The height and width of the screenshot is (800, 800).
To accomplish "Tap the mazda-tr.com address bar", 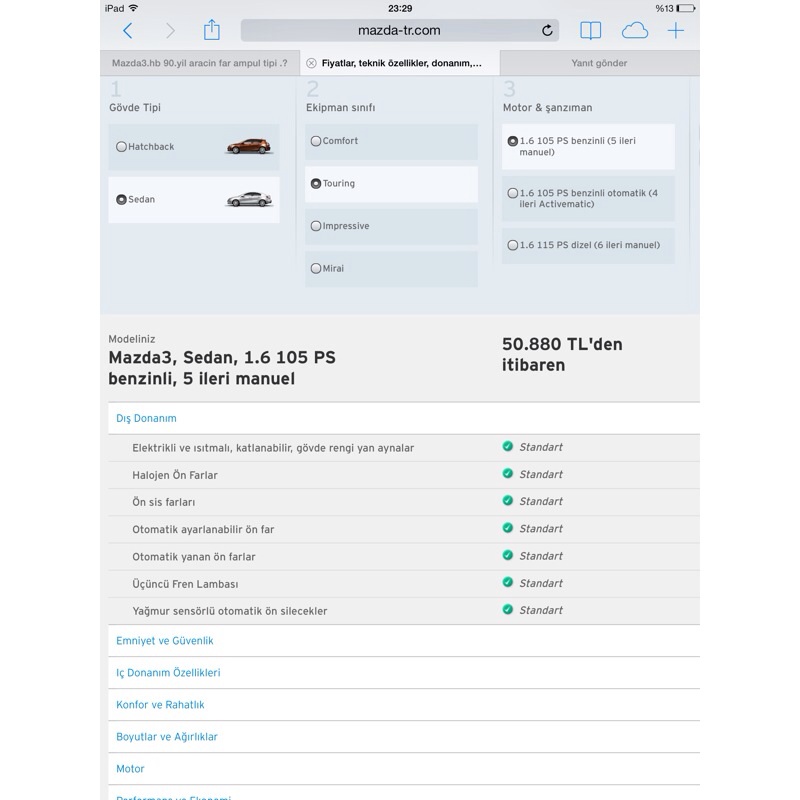I will [x=399, y=31].
